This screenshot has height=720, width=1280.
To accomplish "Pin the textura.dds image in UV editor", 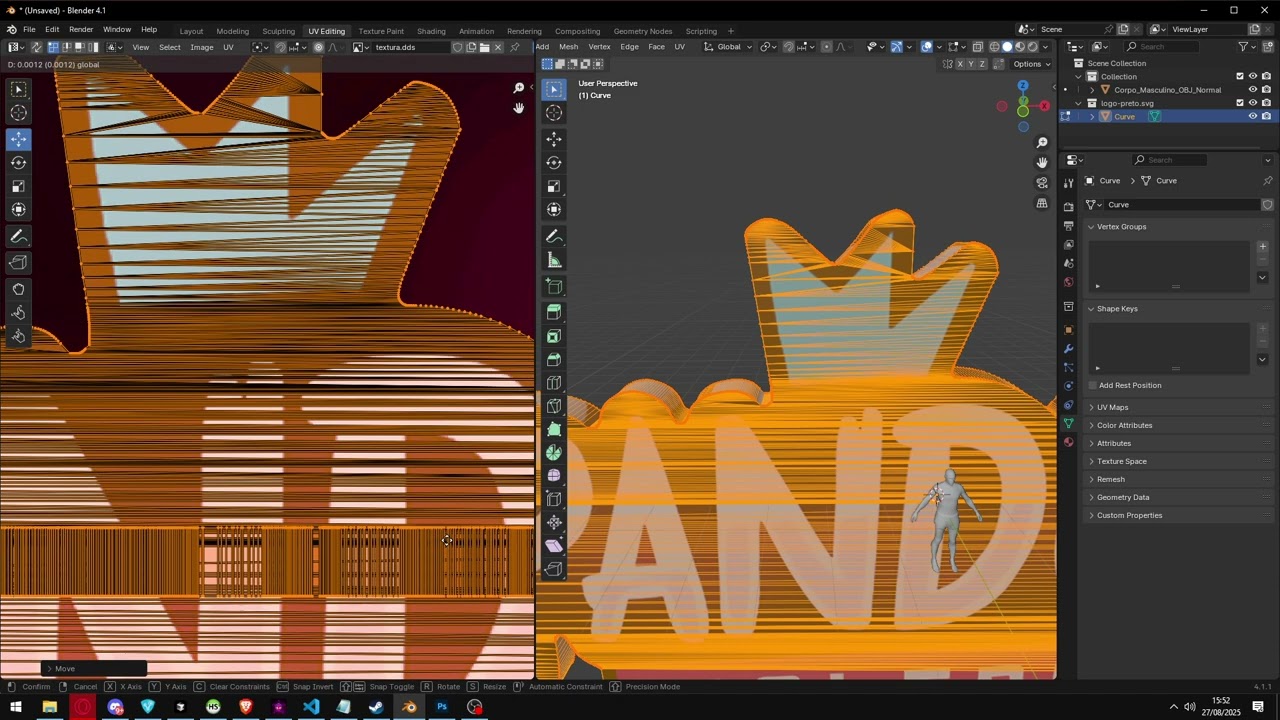I will click(x=515, y=47).
